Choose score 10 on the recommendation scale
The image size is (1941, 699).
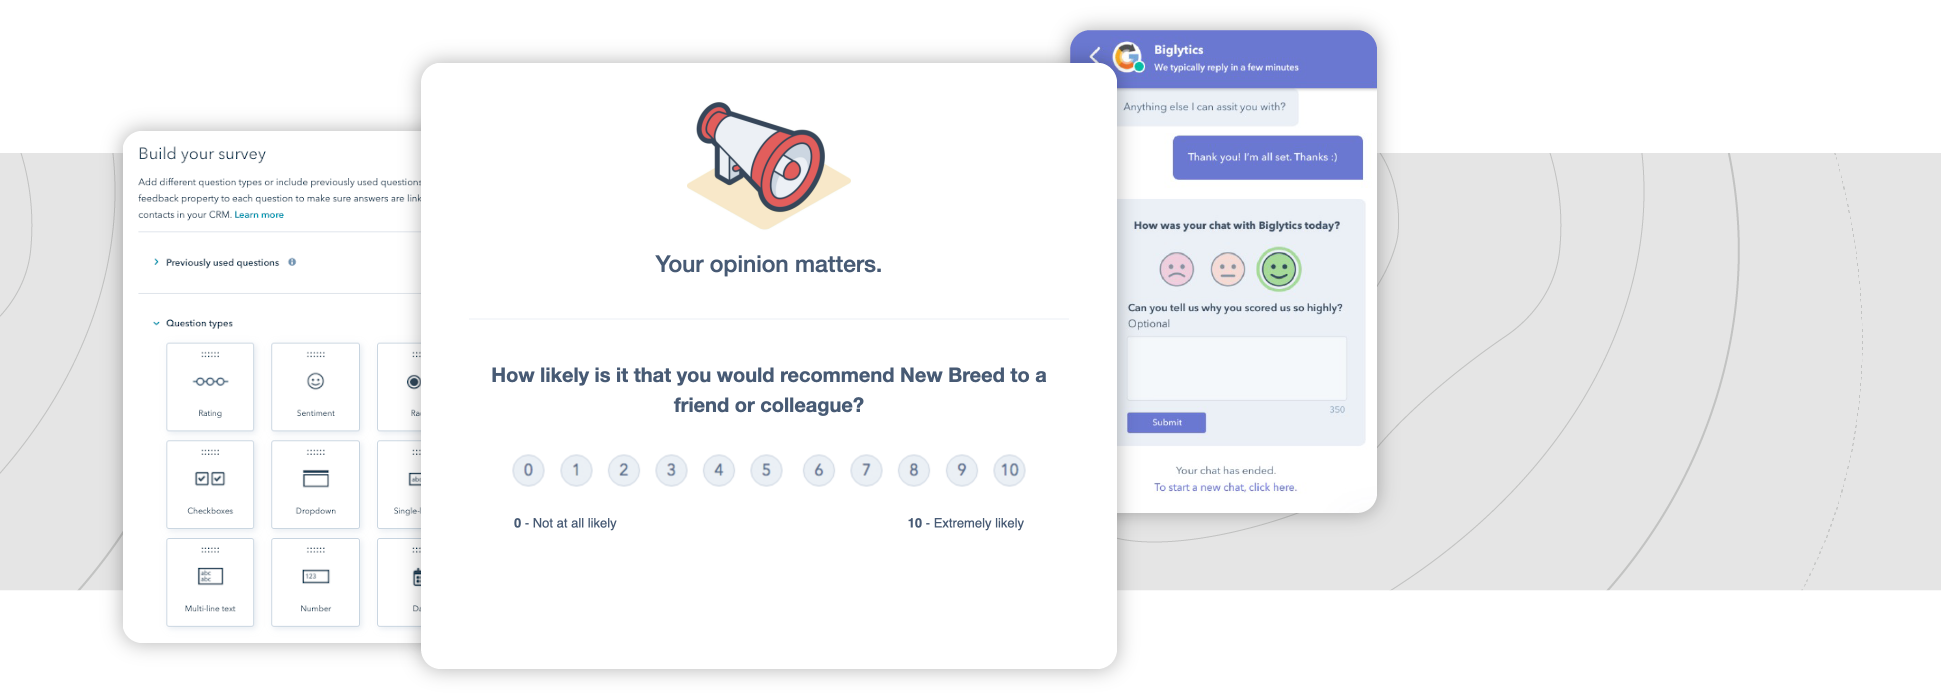(x=1009, y=470)
